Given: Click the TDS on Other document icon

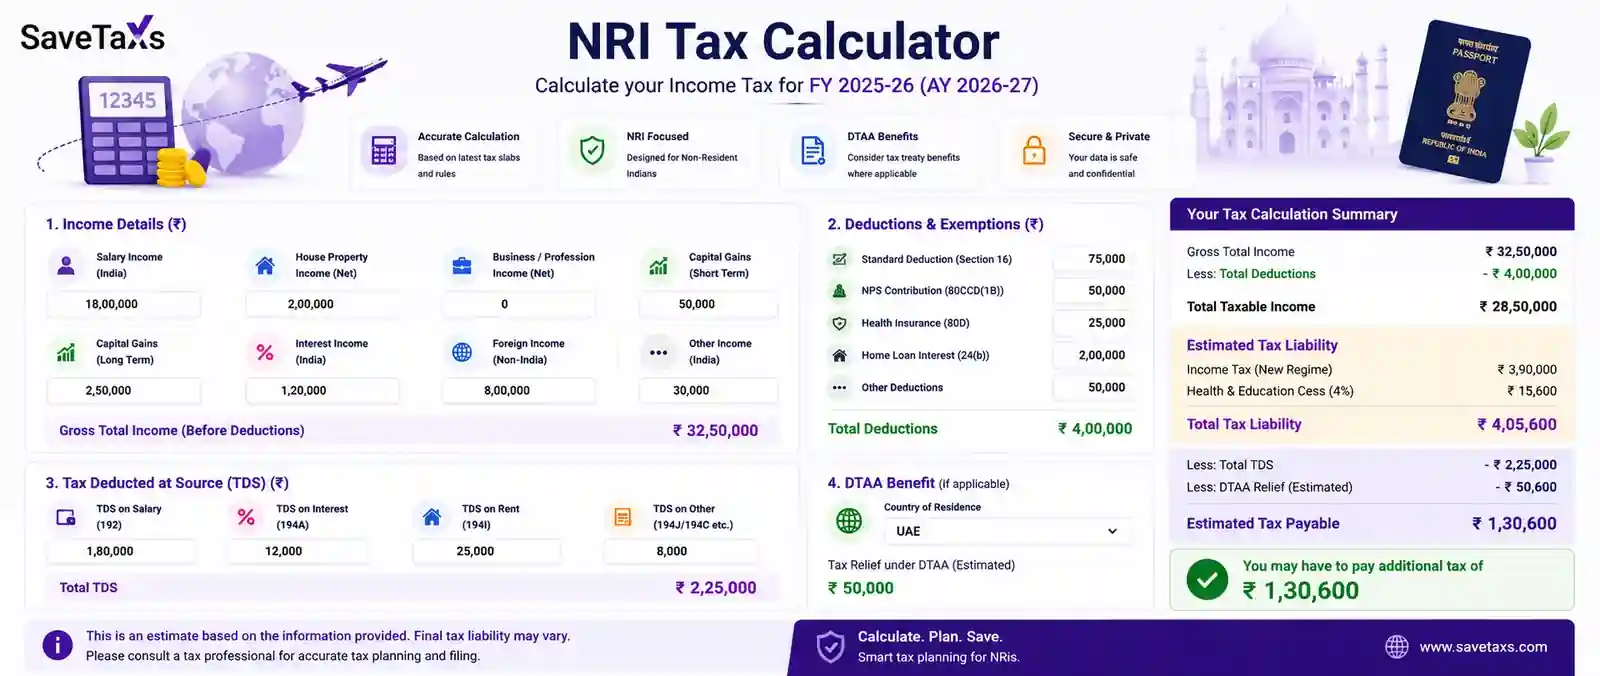Looking at the screenshot, I should pyautogui.click(x=623, y=517).
